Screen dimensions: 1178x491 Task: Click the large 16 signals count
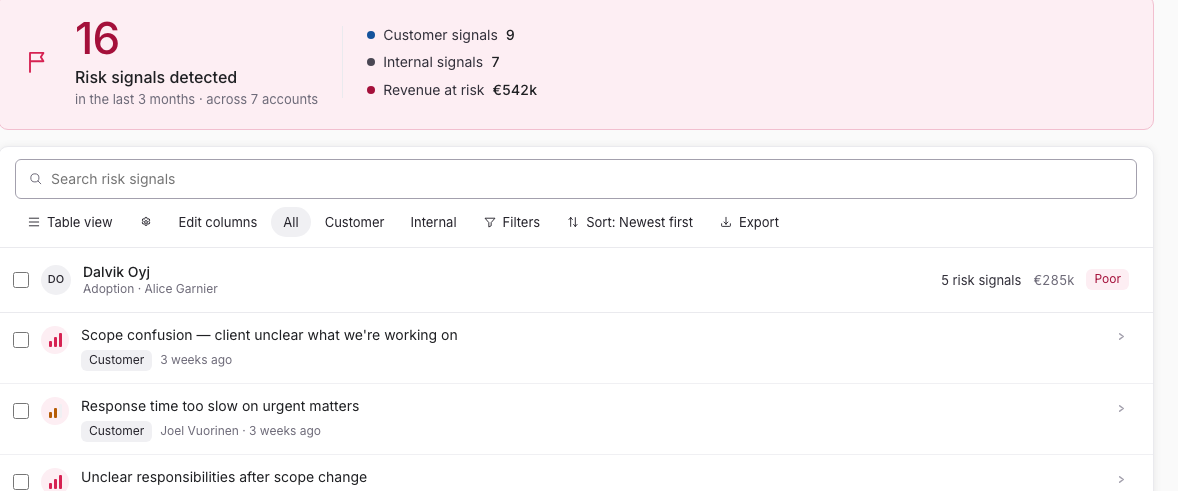coord(97,38)
